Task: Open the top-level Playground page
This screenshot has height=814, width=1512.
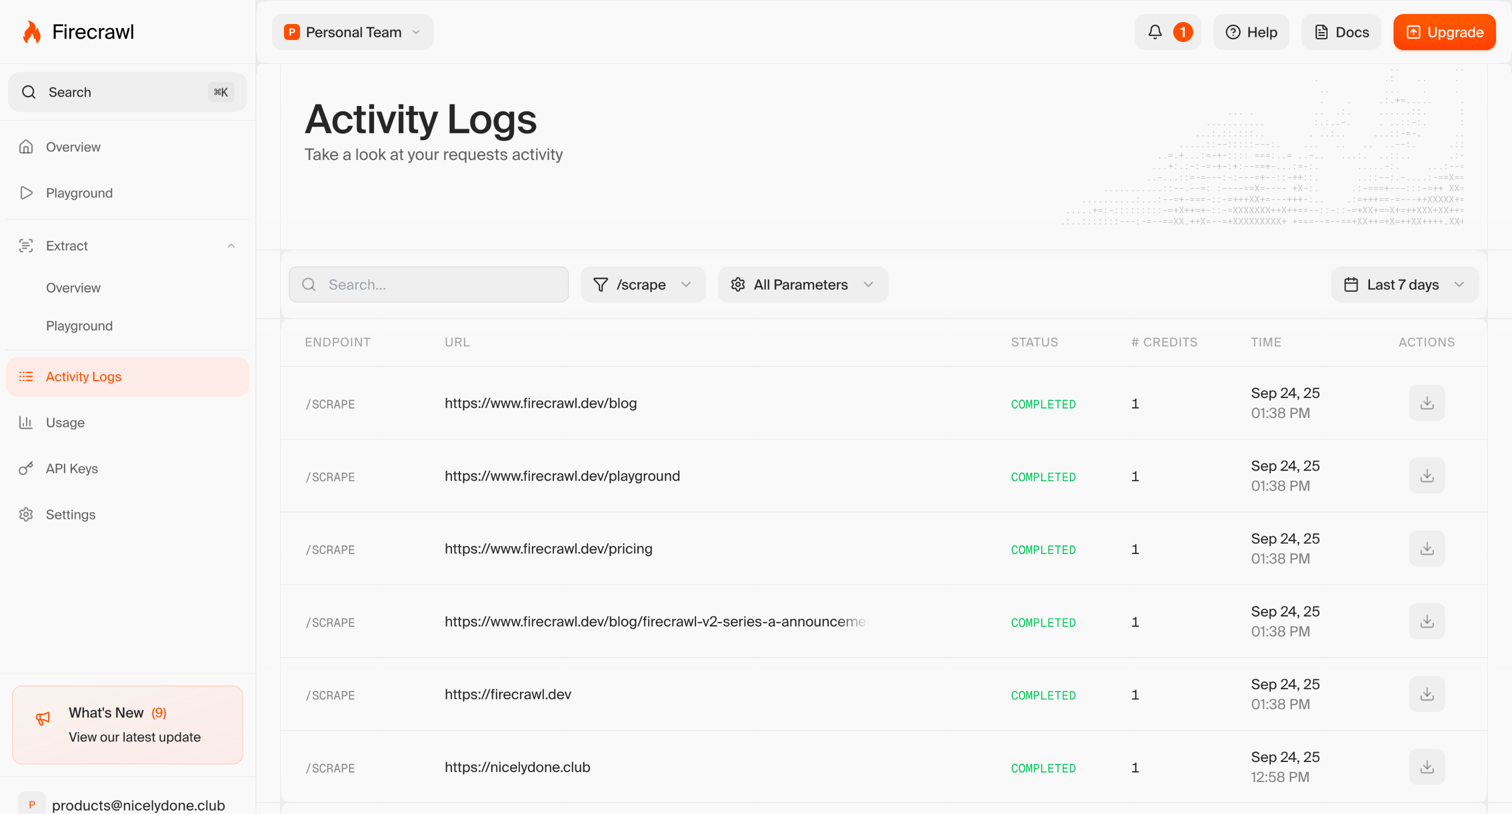Action: point(127,193)
